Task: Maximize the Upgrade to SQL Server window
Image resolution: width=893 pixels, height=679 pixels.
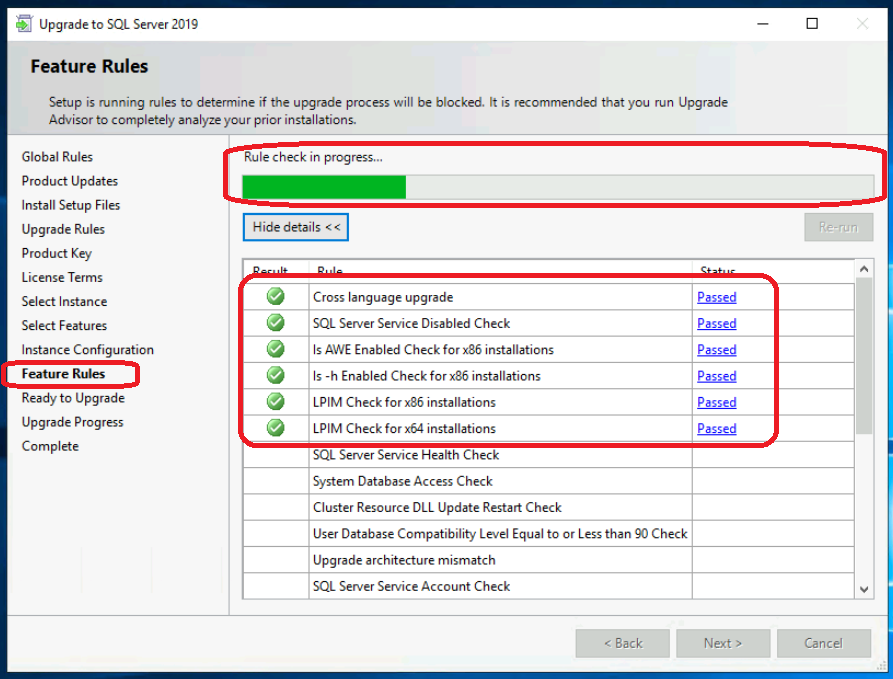Action: [x=812, y=24]
